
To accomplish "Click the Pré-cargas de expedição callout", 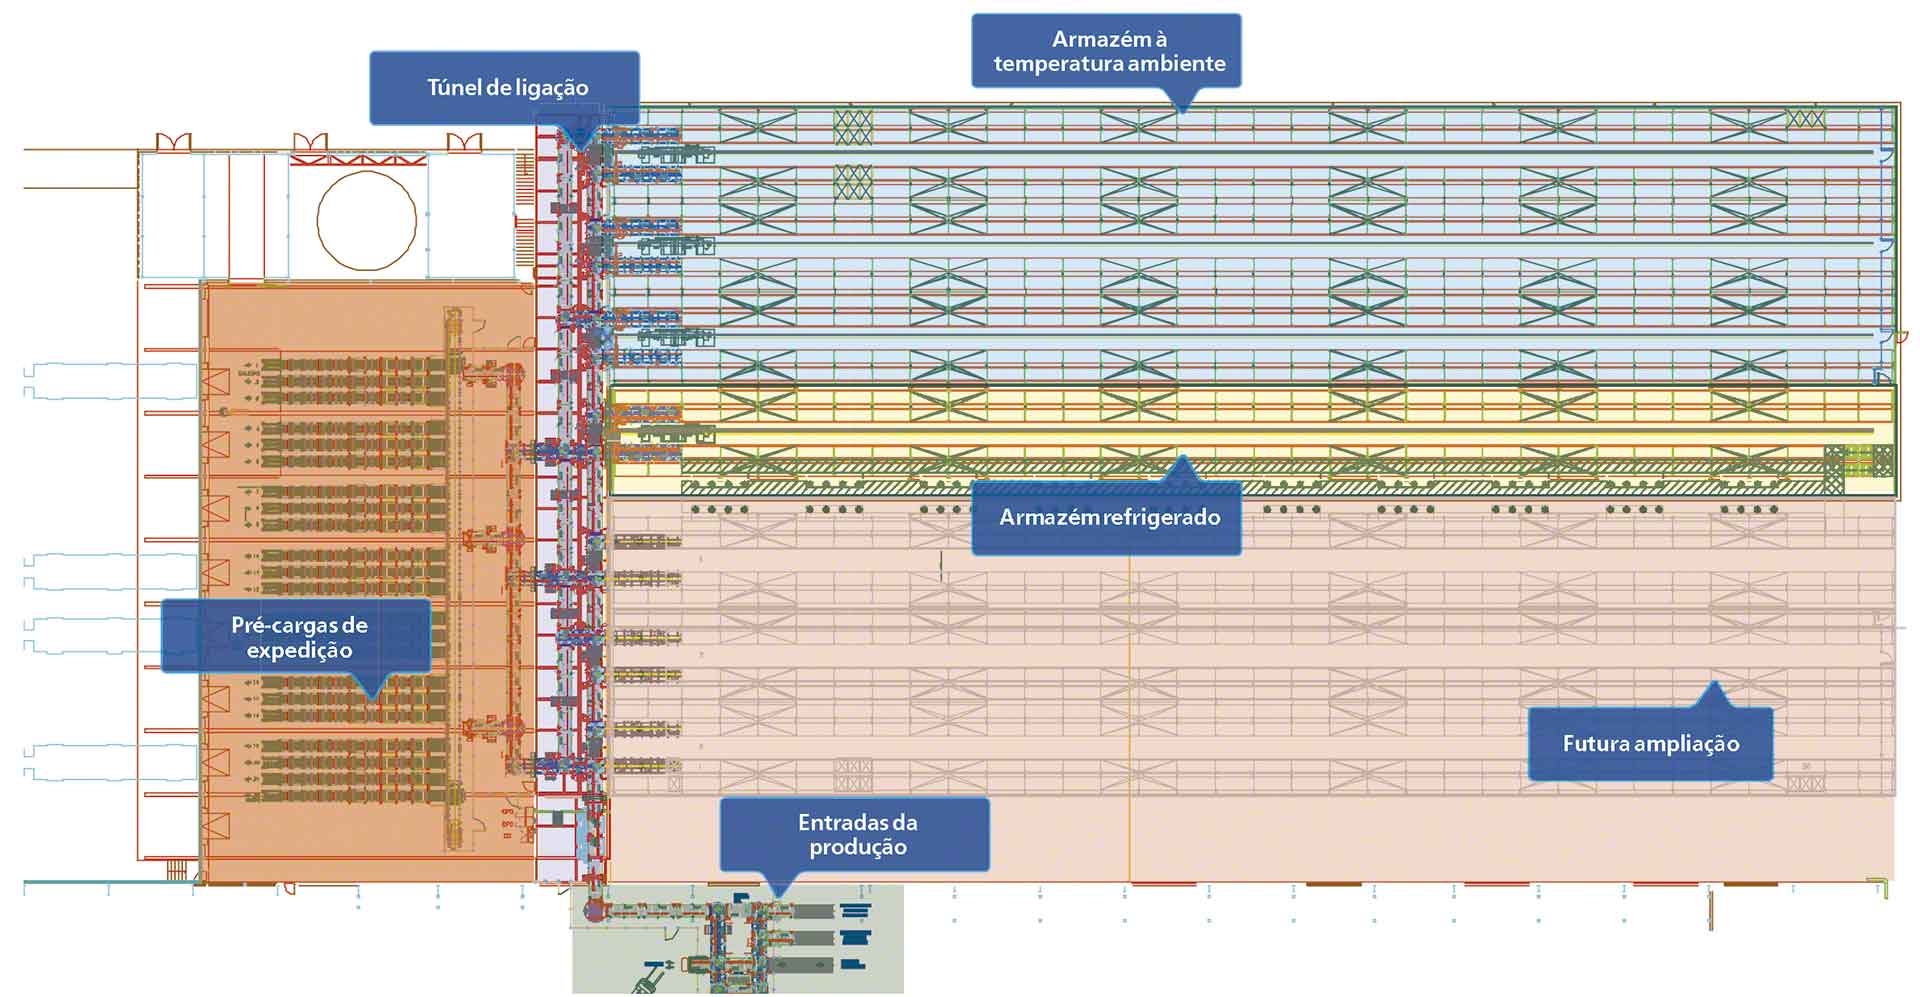I will (x=297, y=637).
